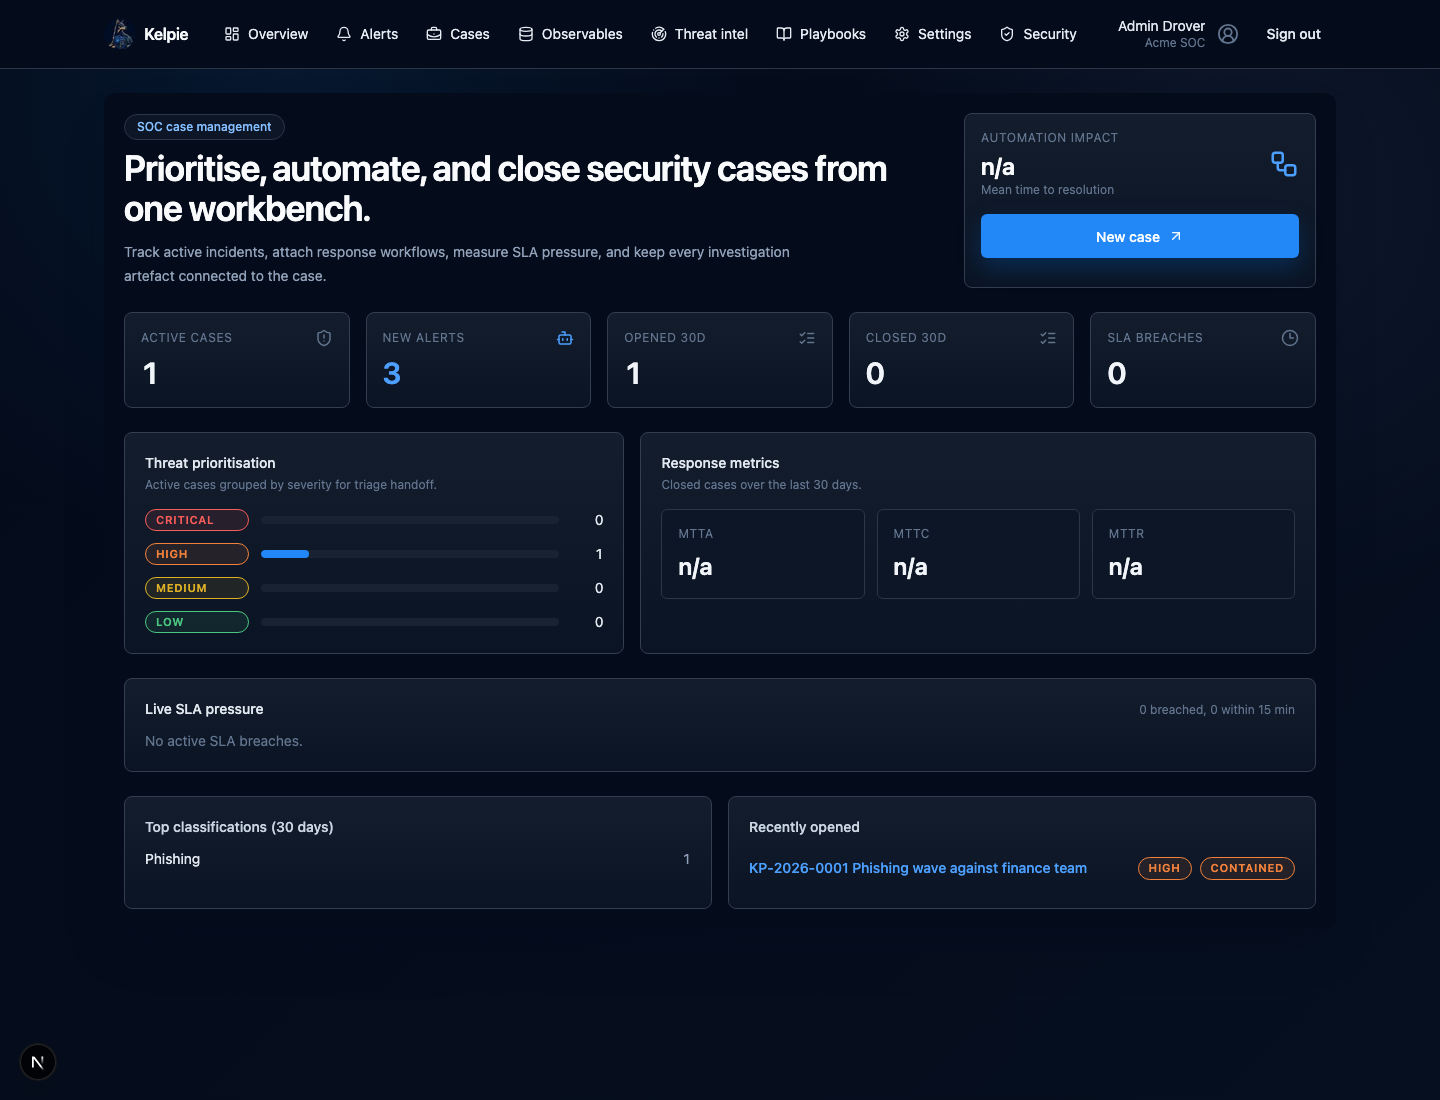Go to the Cases page
The width and height of the screenshot is (1440, 1100).
[458, 34]
